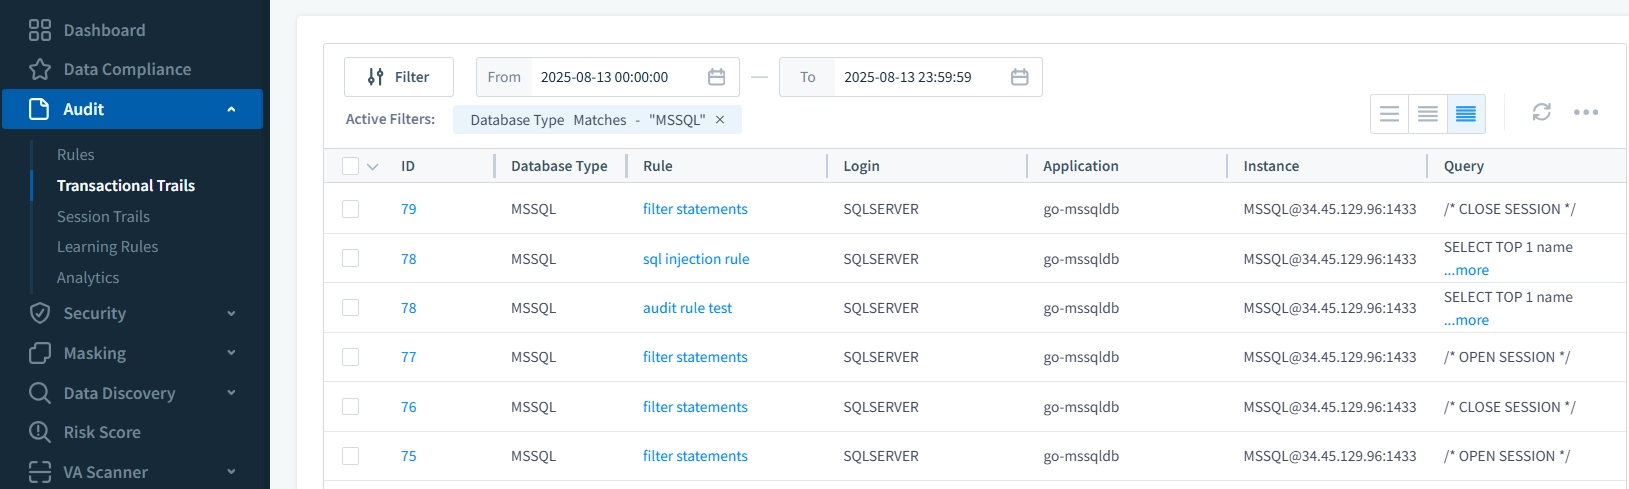Image resolution: width=1629 pixels, height=489 pixels.
Task: Open the From date calendar icon
Action: point(716,77)
